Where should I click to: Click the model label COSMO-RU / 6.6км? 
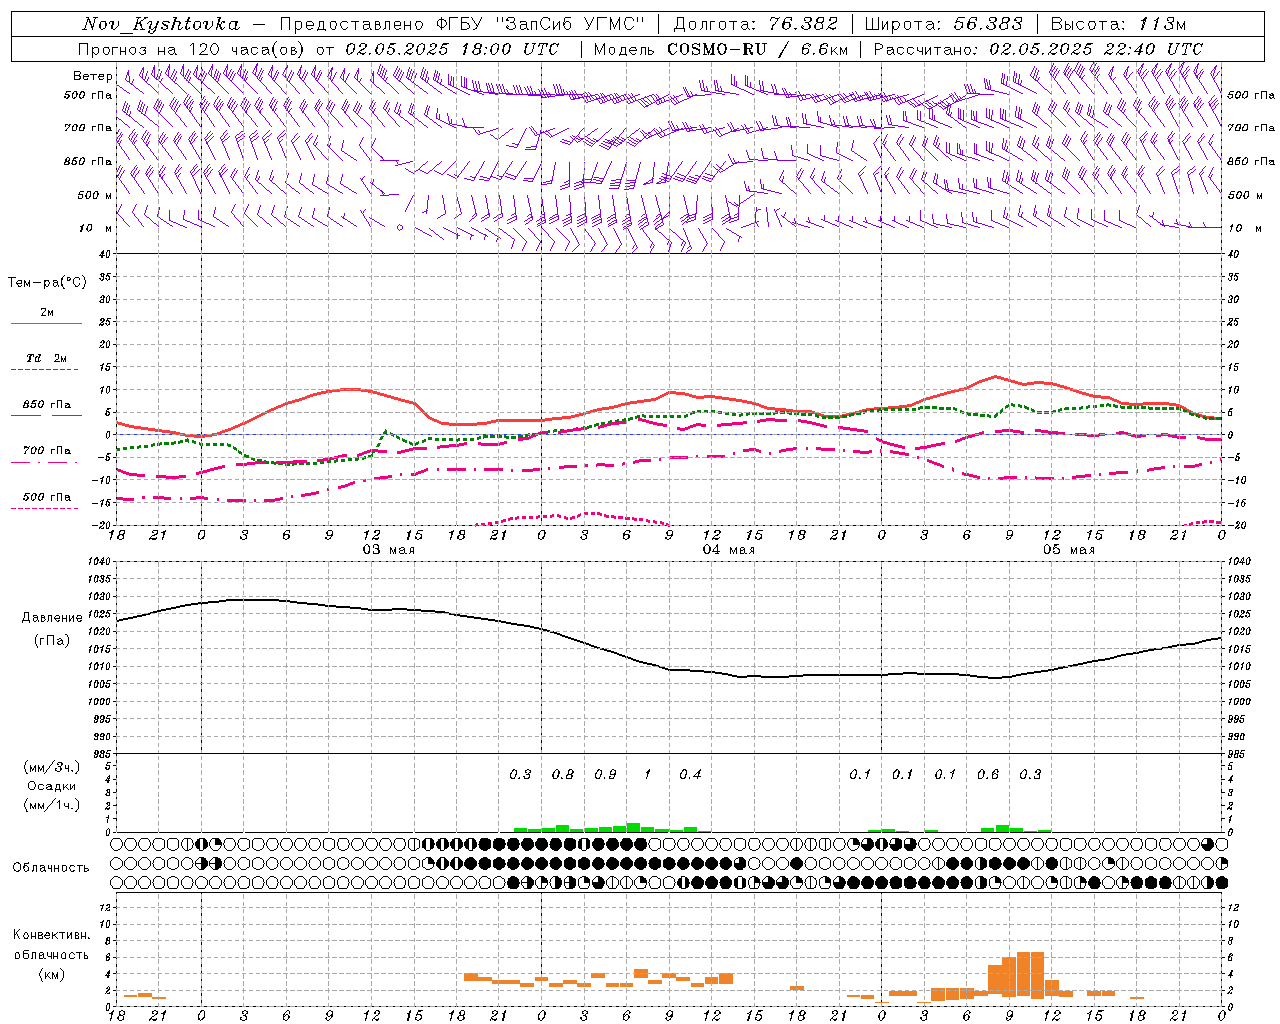point(757,49)
